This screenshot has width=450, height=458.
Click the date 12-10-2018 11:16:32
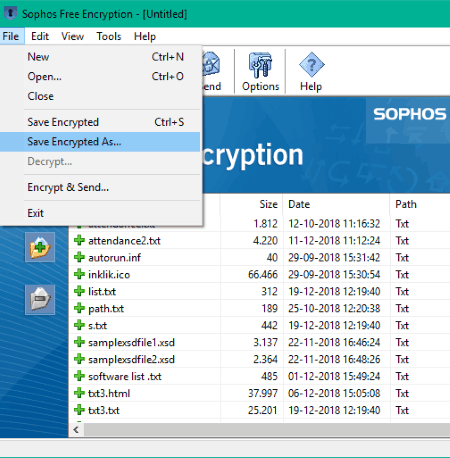334,224
